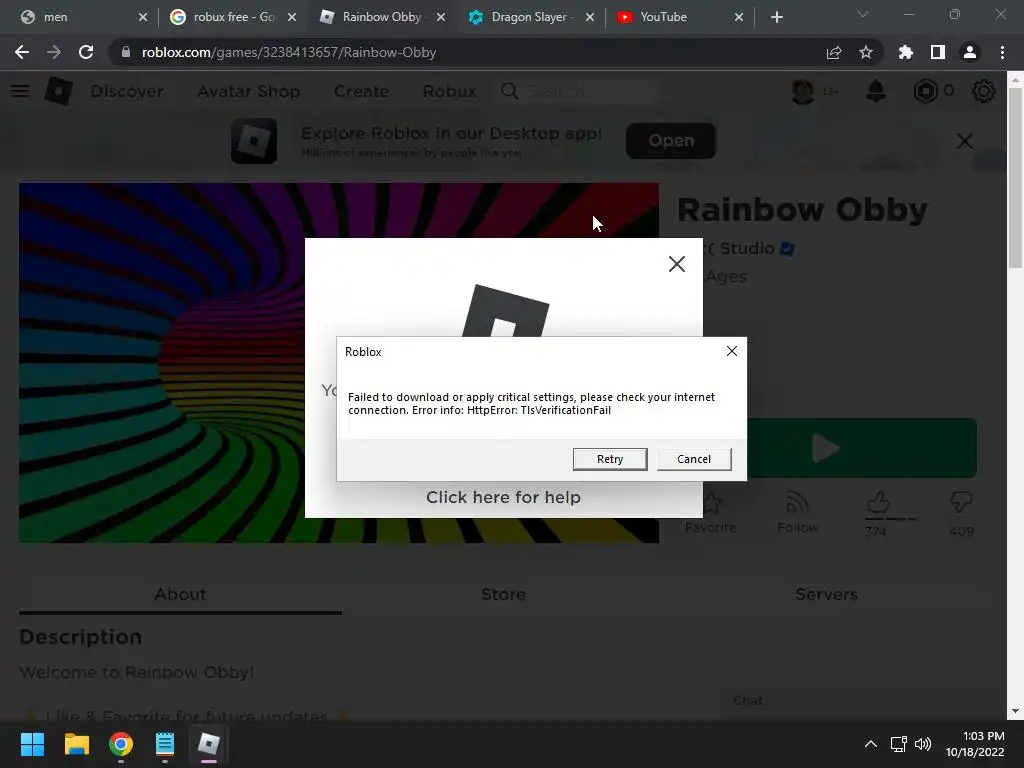Image resolution: width=1024 pixels, height=768 pixels.
Task: Close the Dragon Slayer tab
Action: (590, 17)
